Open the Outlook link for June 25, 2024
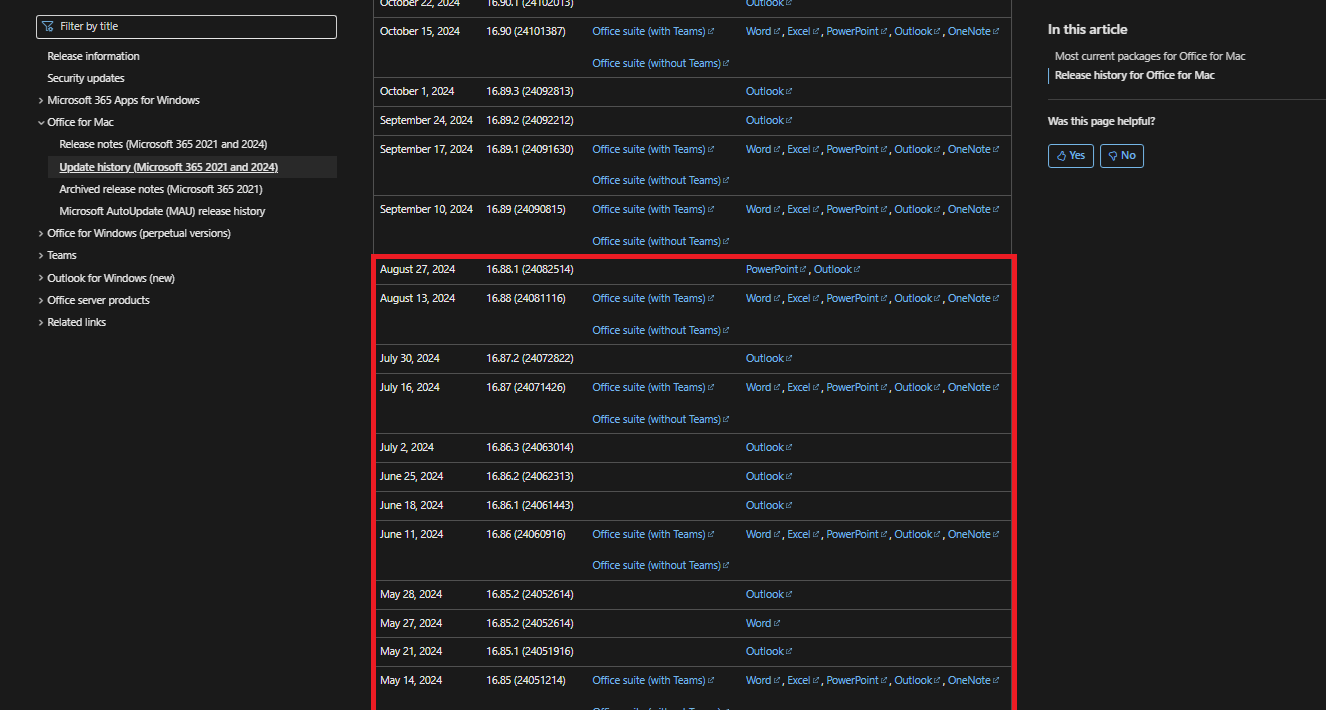This screenshot has width=1326, height=710. point(769,476)
